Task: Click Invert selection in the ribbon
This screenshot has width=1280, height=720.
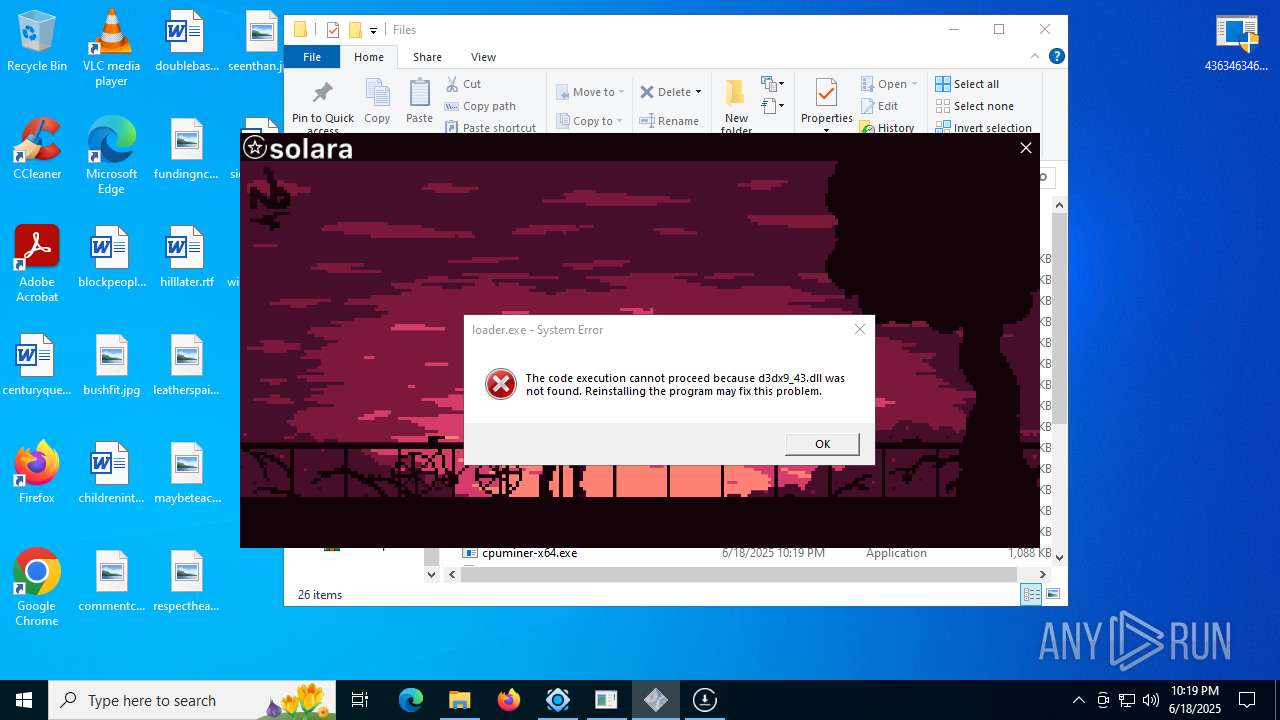Action: coord(984,128)
